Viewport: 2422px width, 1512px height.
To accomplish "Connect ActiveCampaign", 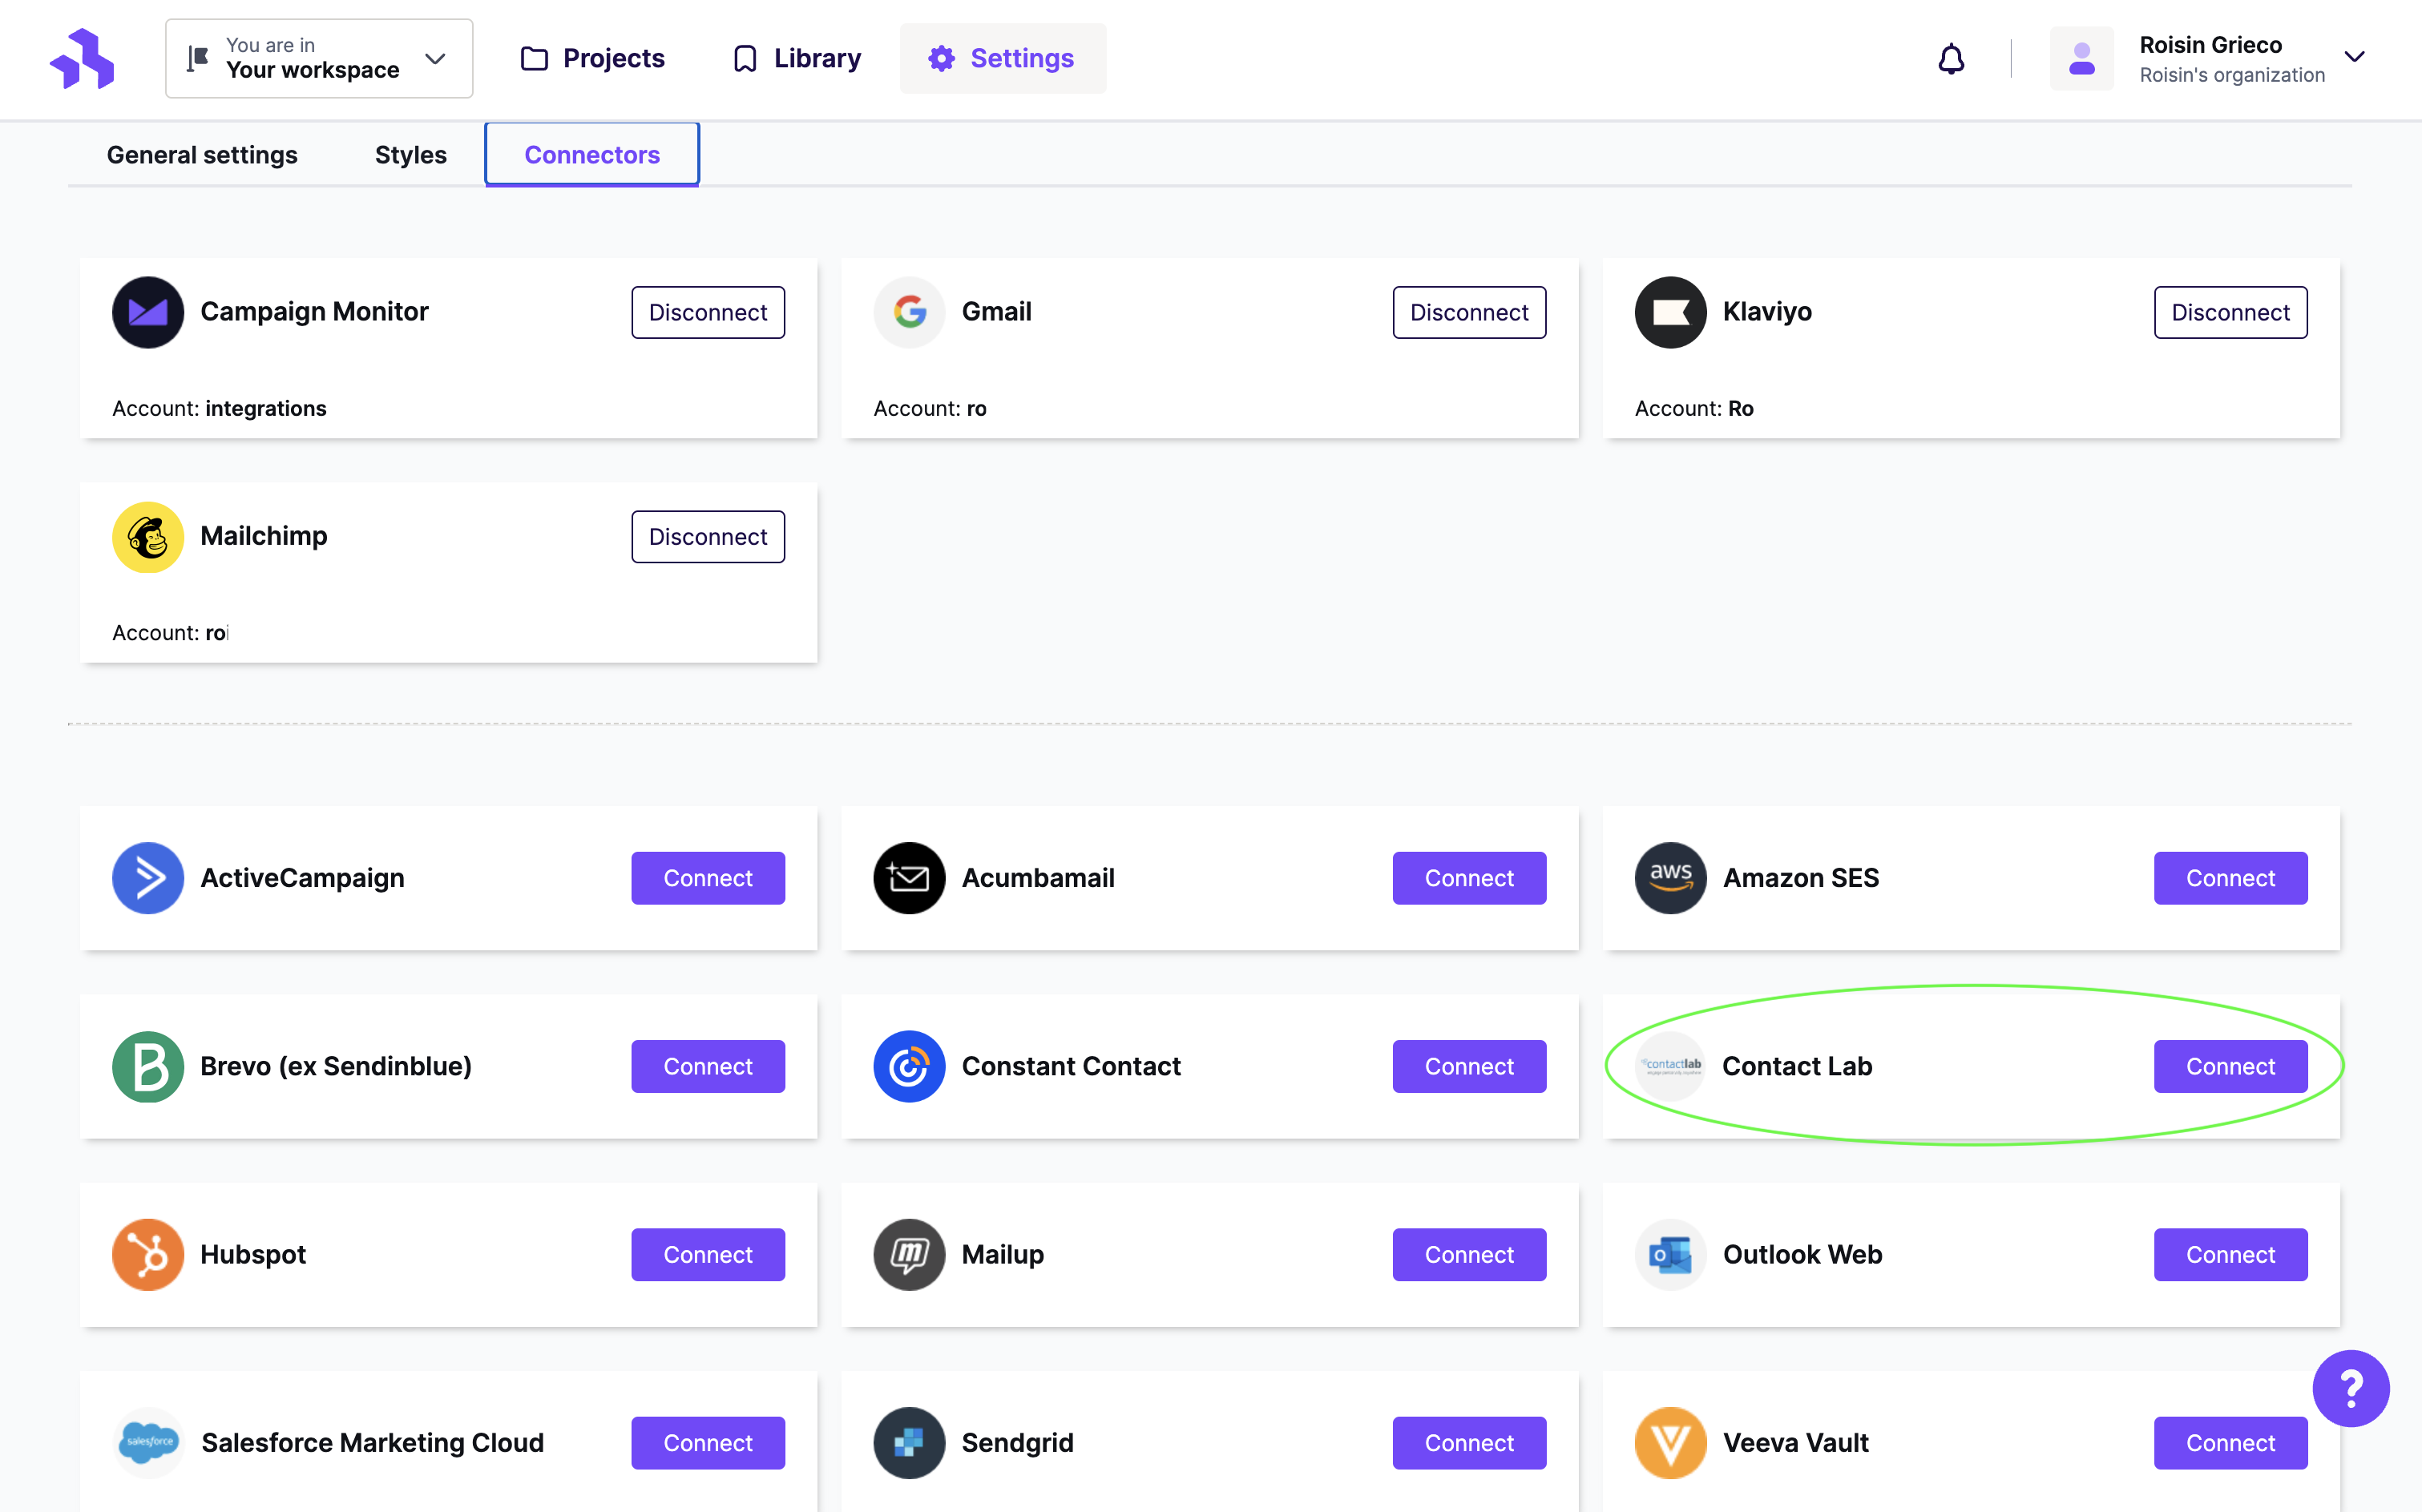I will tap(708, 878).
